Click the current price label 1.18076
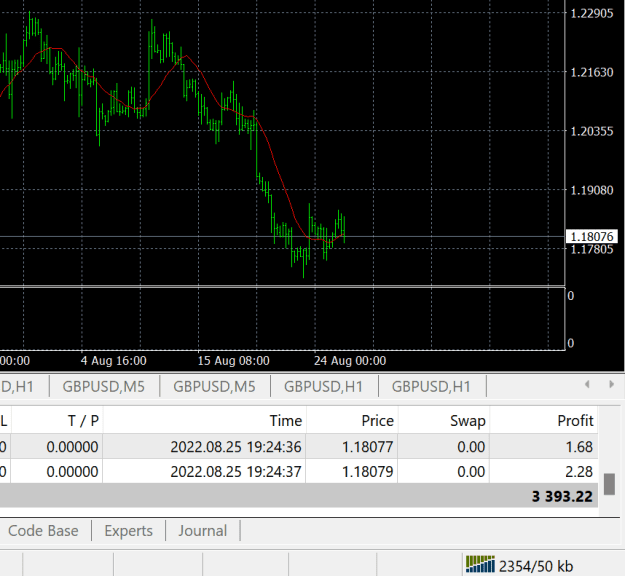 point(592,237)
